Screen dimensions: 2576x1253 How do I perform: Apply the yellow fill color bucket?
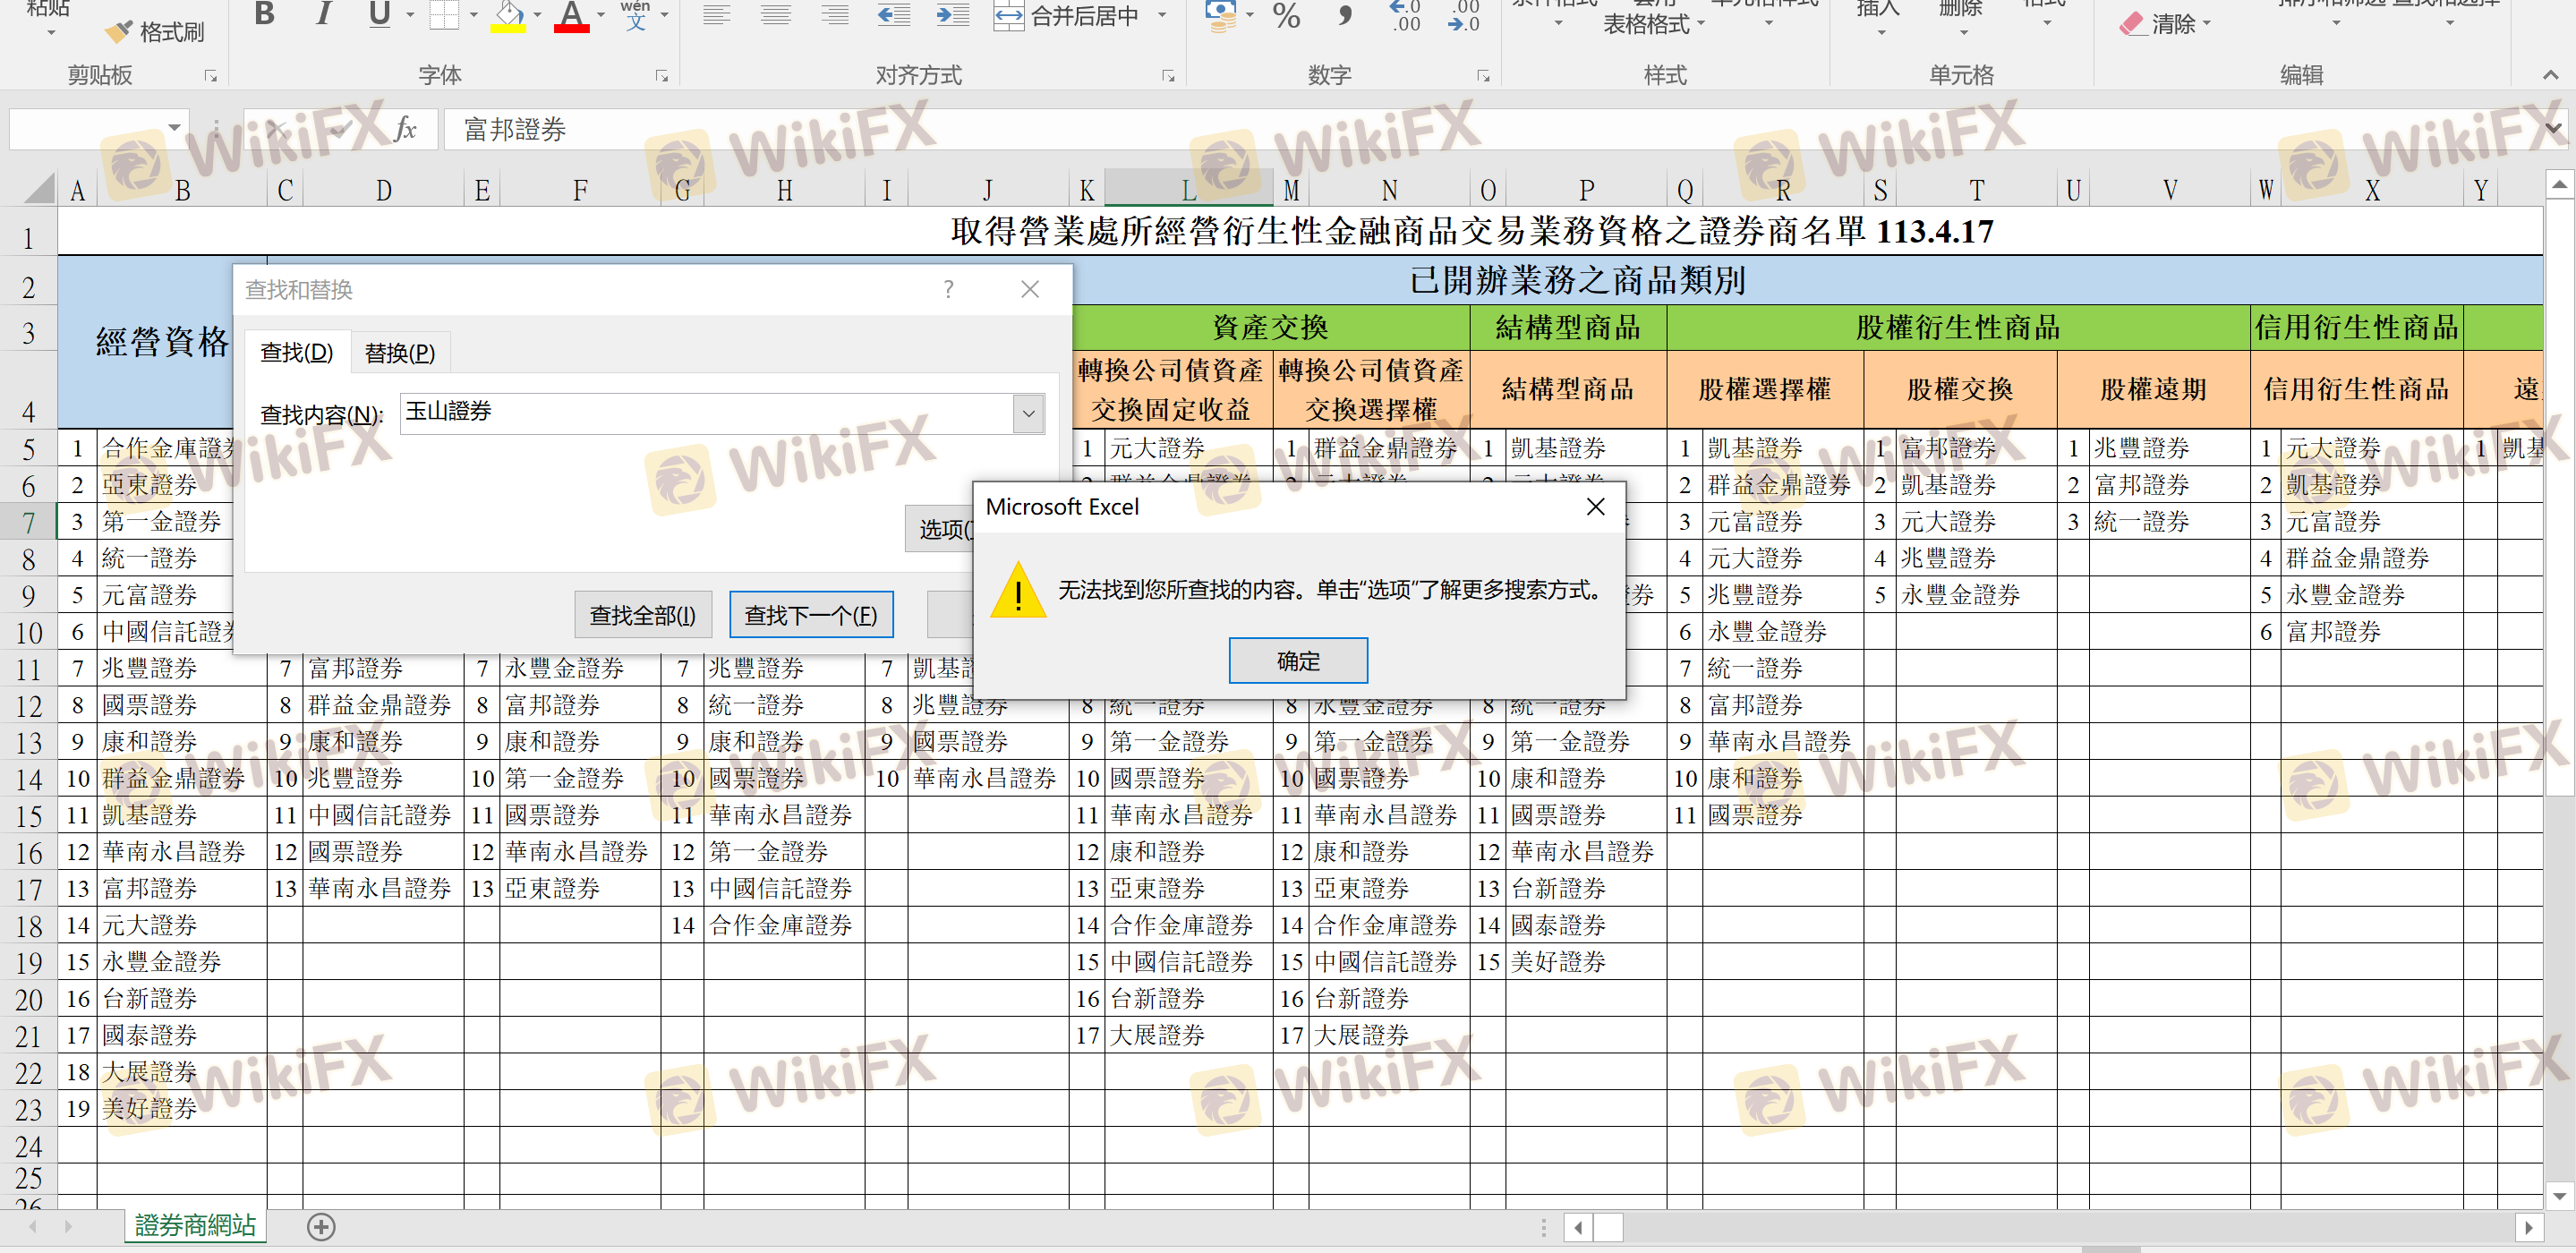coord(508,15)
